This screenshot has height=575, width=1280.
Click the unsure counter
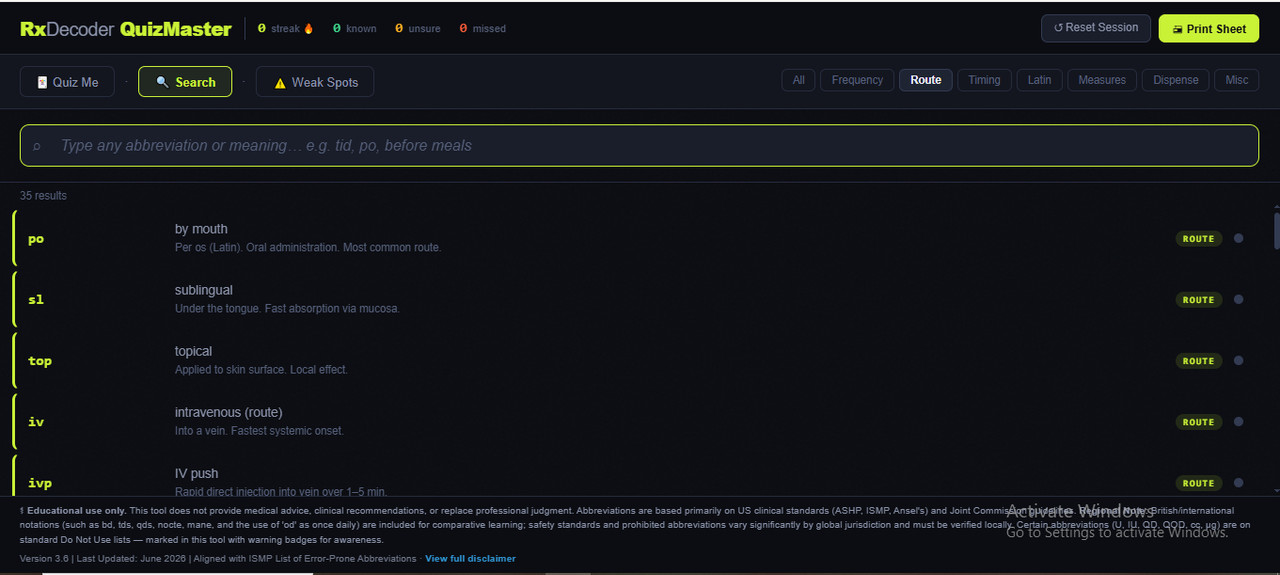point(418,28)
